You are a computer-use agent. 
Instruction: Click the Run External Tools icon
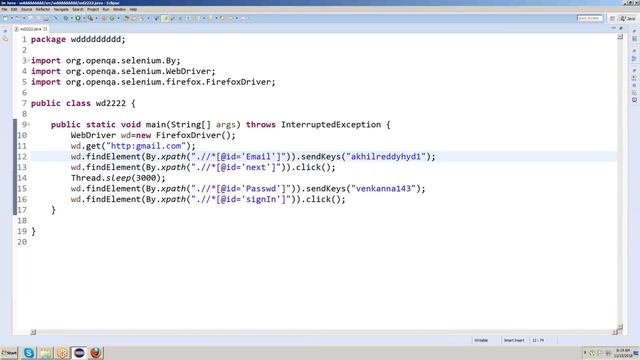(x=90, y=18)
